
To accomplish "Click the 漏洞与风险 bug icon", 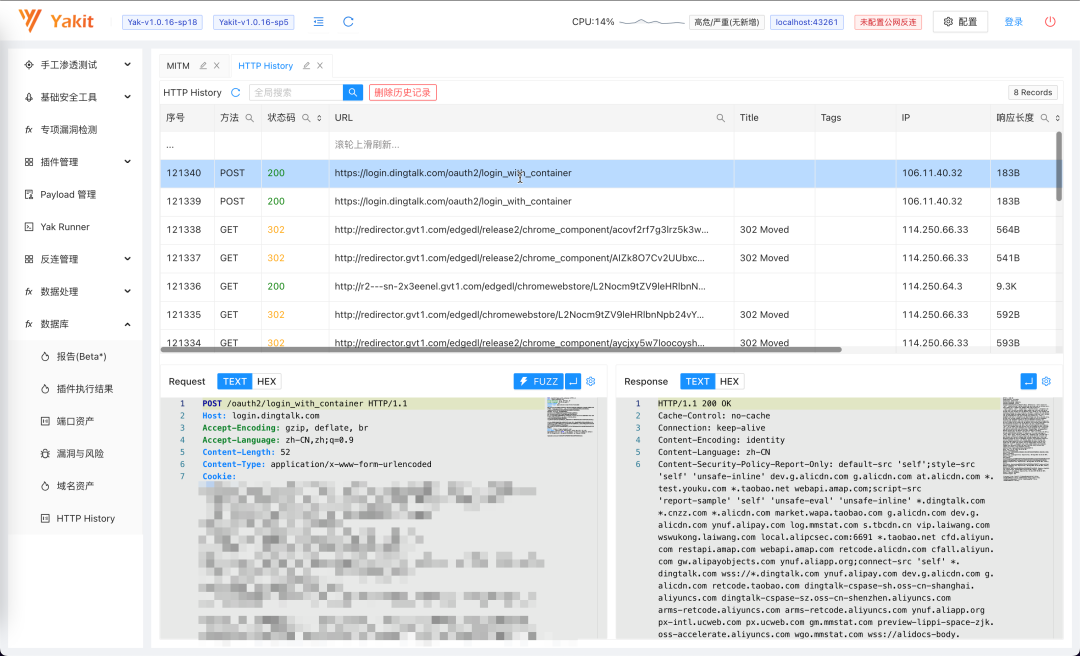I will tap(45, 453).
